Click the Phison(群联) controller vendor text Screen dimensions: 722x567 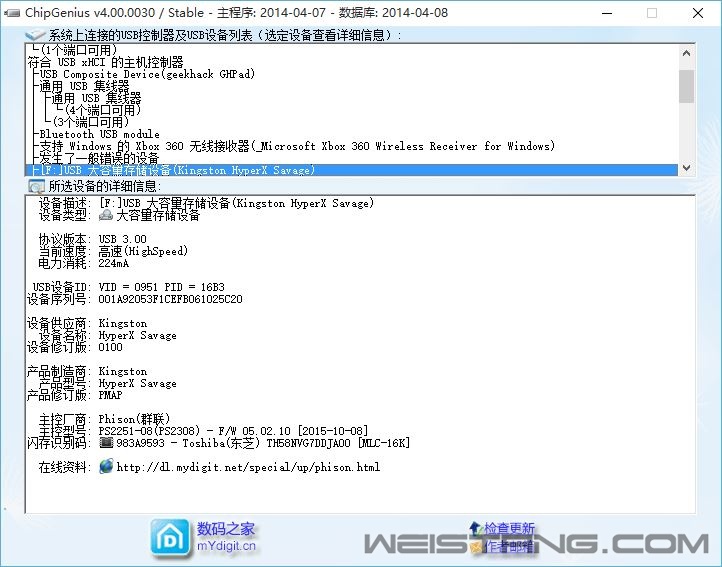pyautogui.click(x=134, y=419)
